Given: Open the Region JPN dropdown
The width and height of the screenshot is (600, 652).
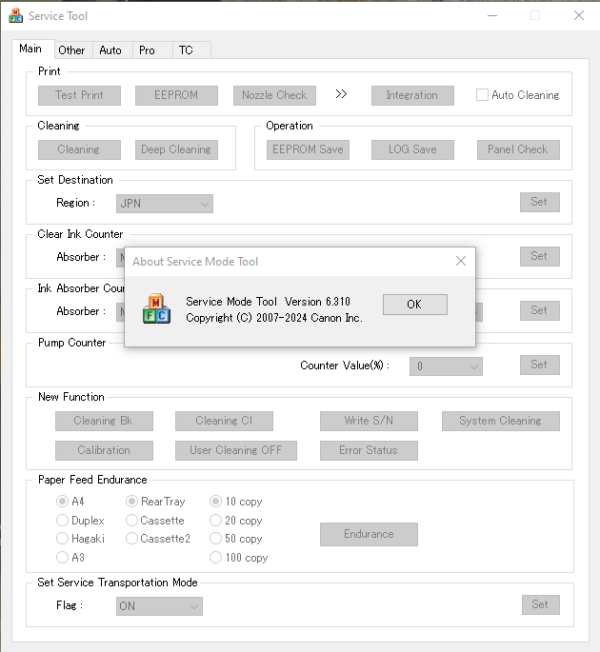Looking at the screenshot, I should 164,204.
